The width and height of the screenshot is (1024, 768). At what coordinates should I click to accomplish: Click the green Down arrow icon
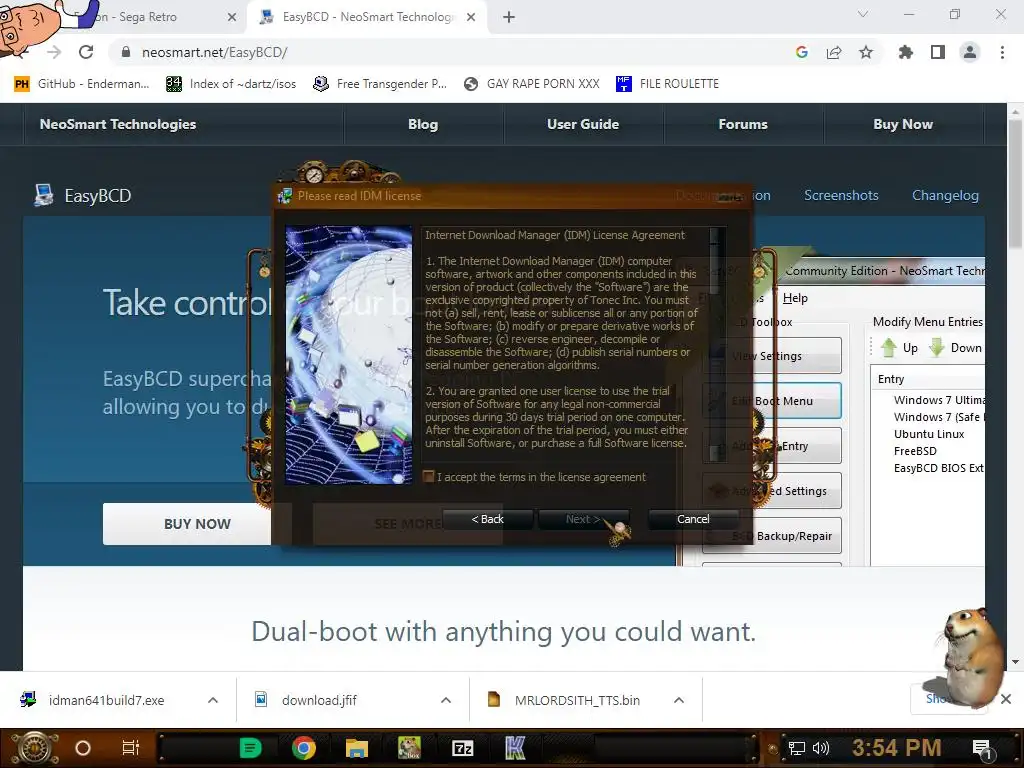936,347
